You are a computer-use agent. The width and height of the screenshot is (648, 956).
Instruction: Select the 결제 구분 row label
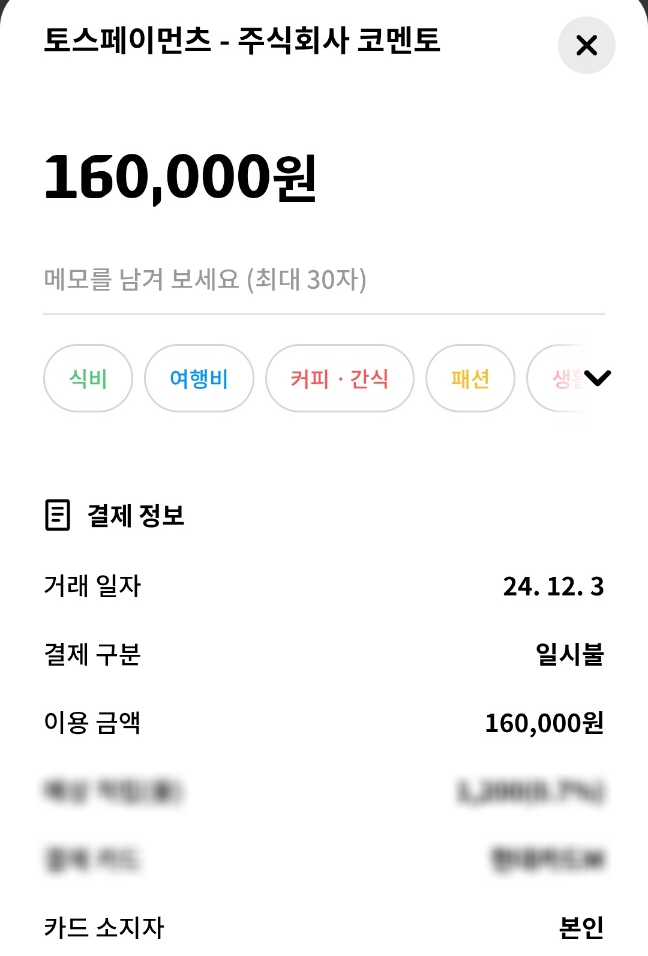[92, 655]
